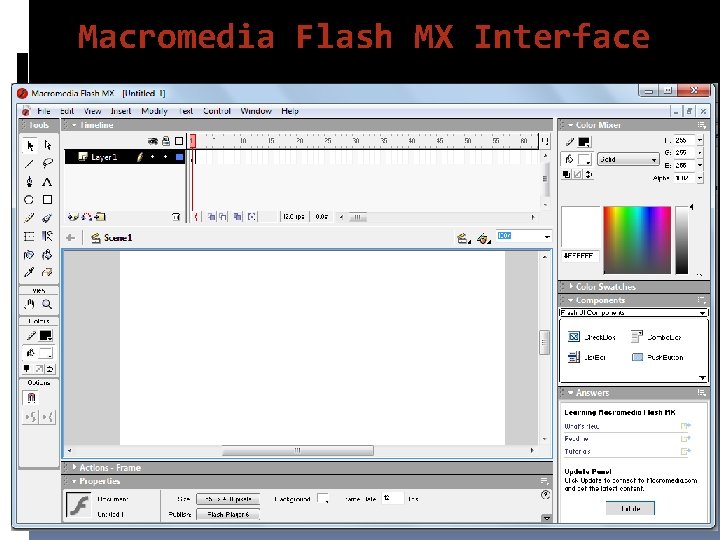
Task: Click Scene 1 in the edit bar
Action: 118,238
